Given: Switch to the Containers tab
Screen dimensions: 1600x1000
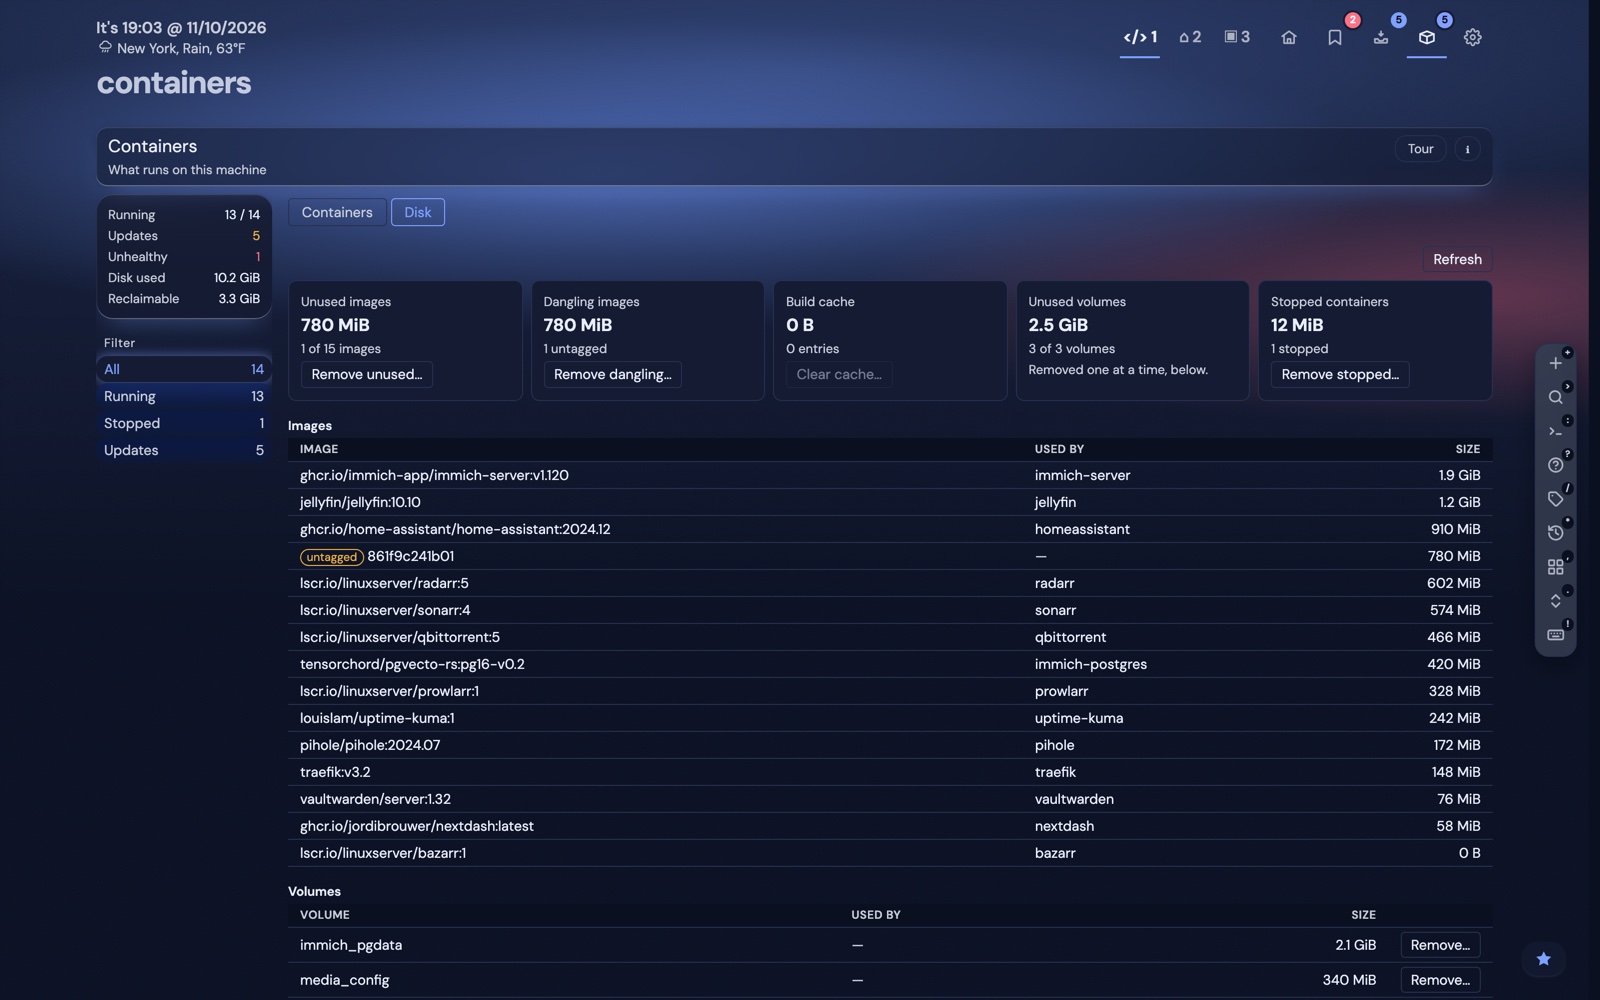Looking at the screenshot, I should (x=337, y=212).
